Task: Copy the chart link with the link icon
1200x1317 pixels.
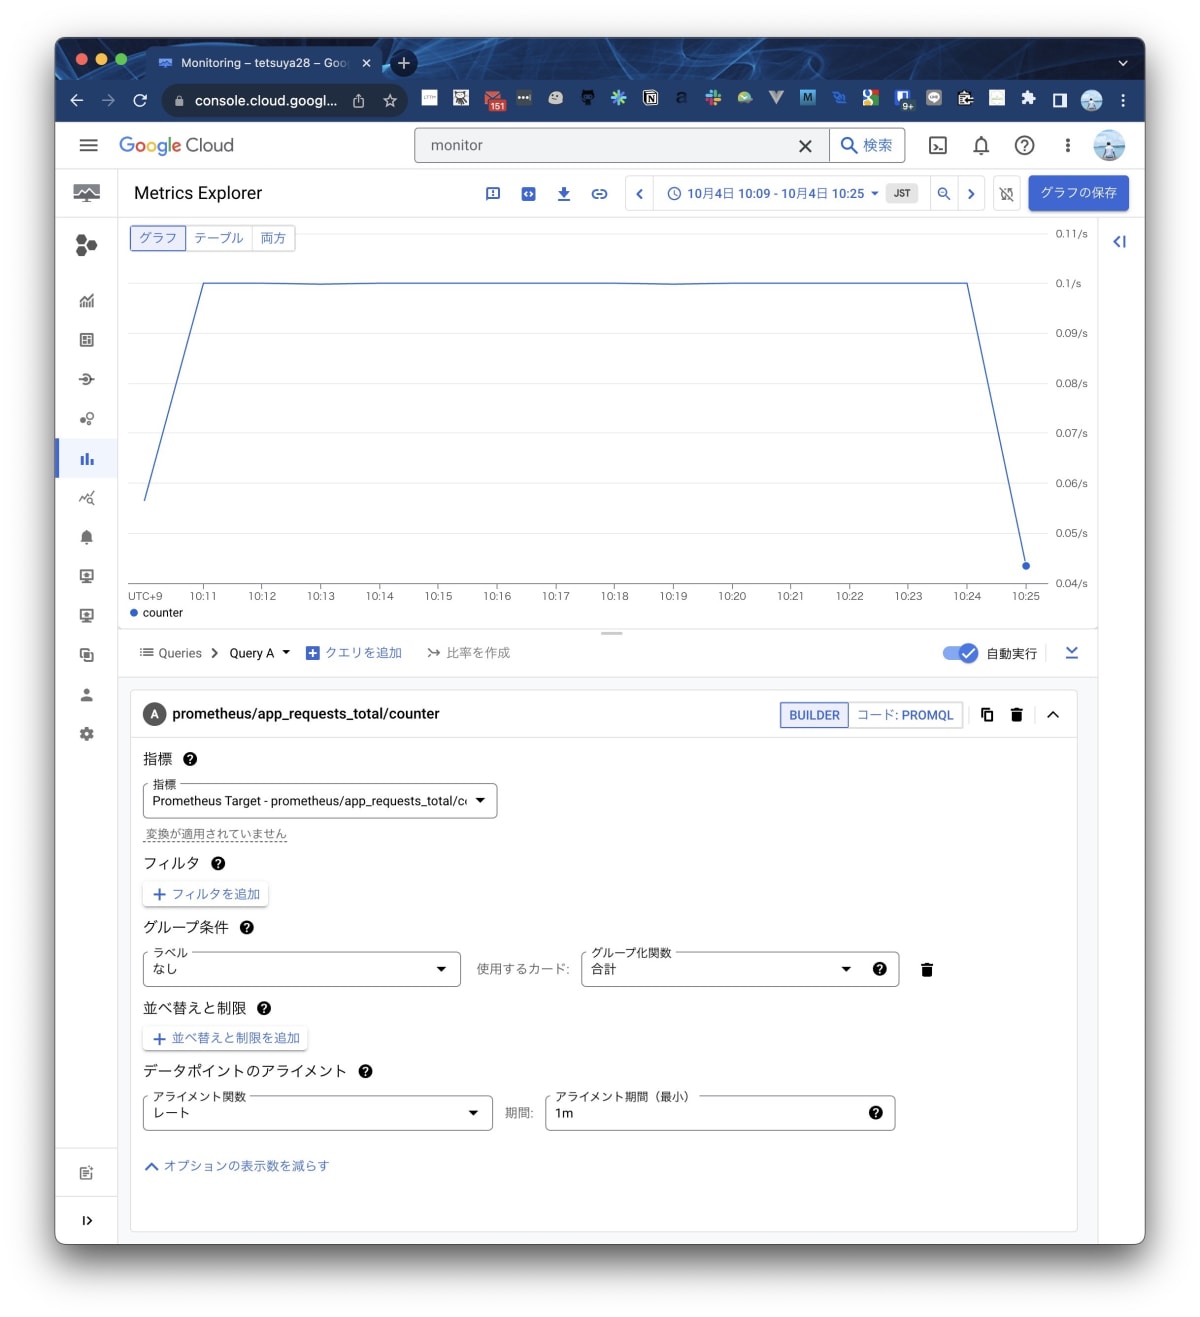Action: (x=599, y=194)
